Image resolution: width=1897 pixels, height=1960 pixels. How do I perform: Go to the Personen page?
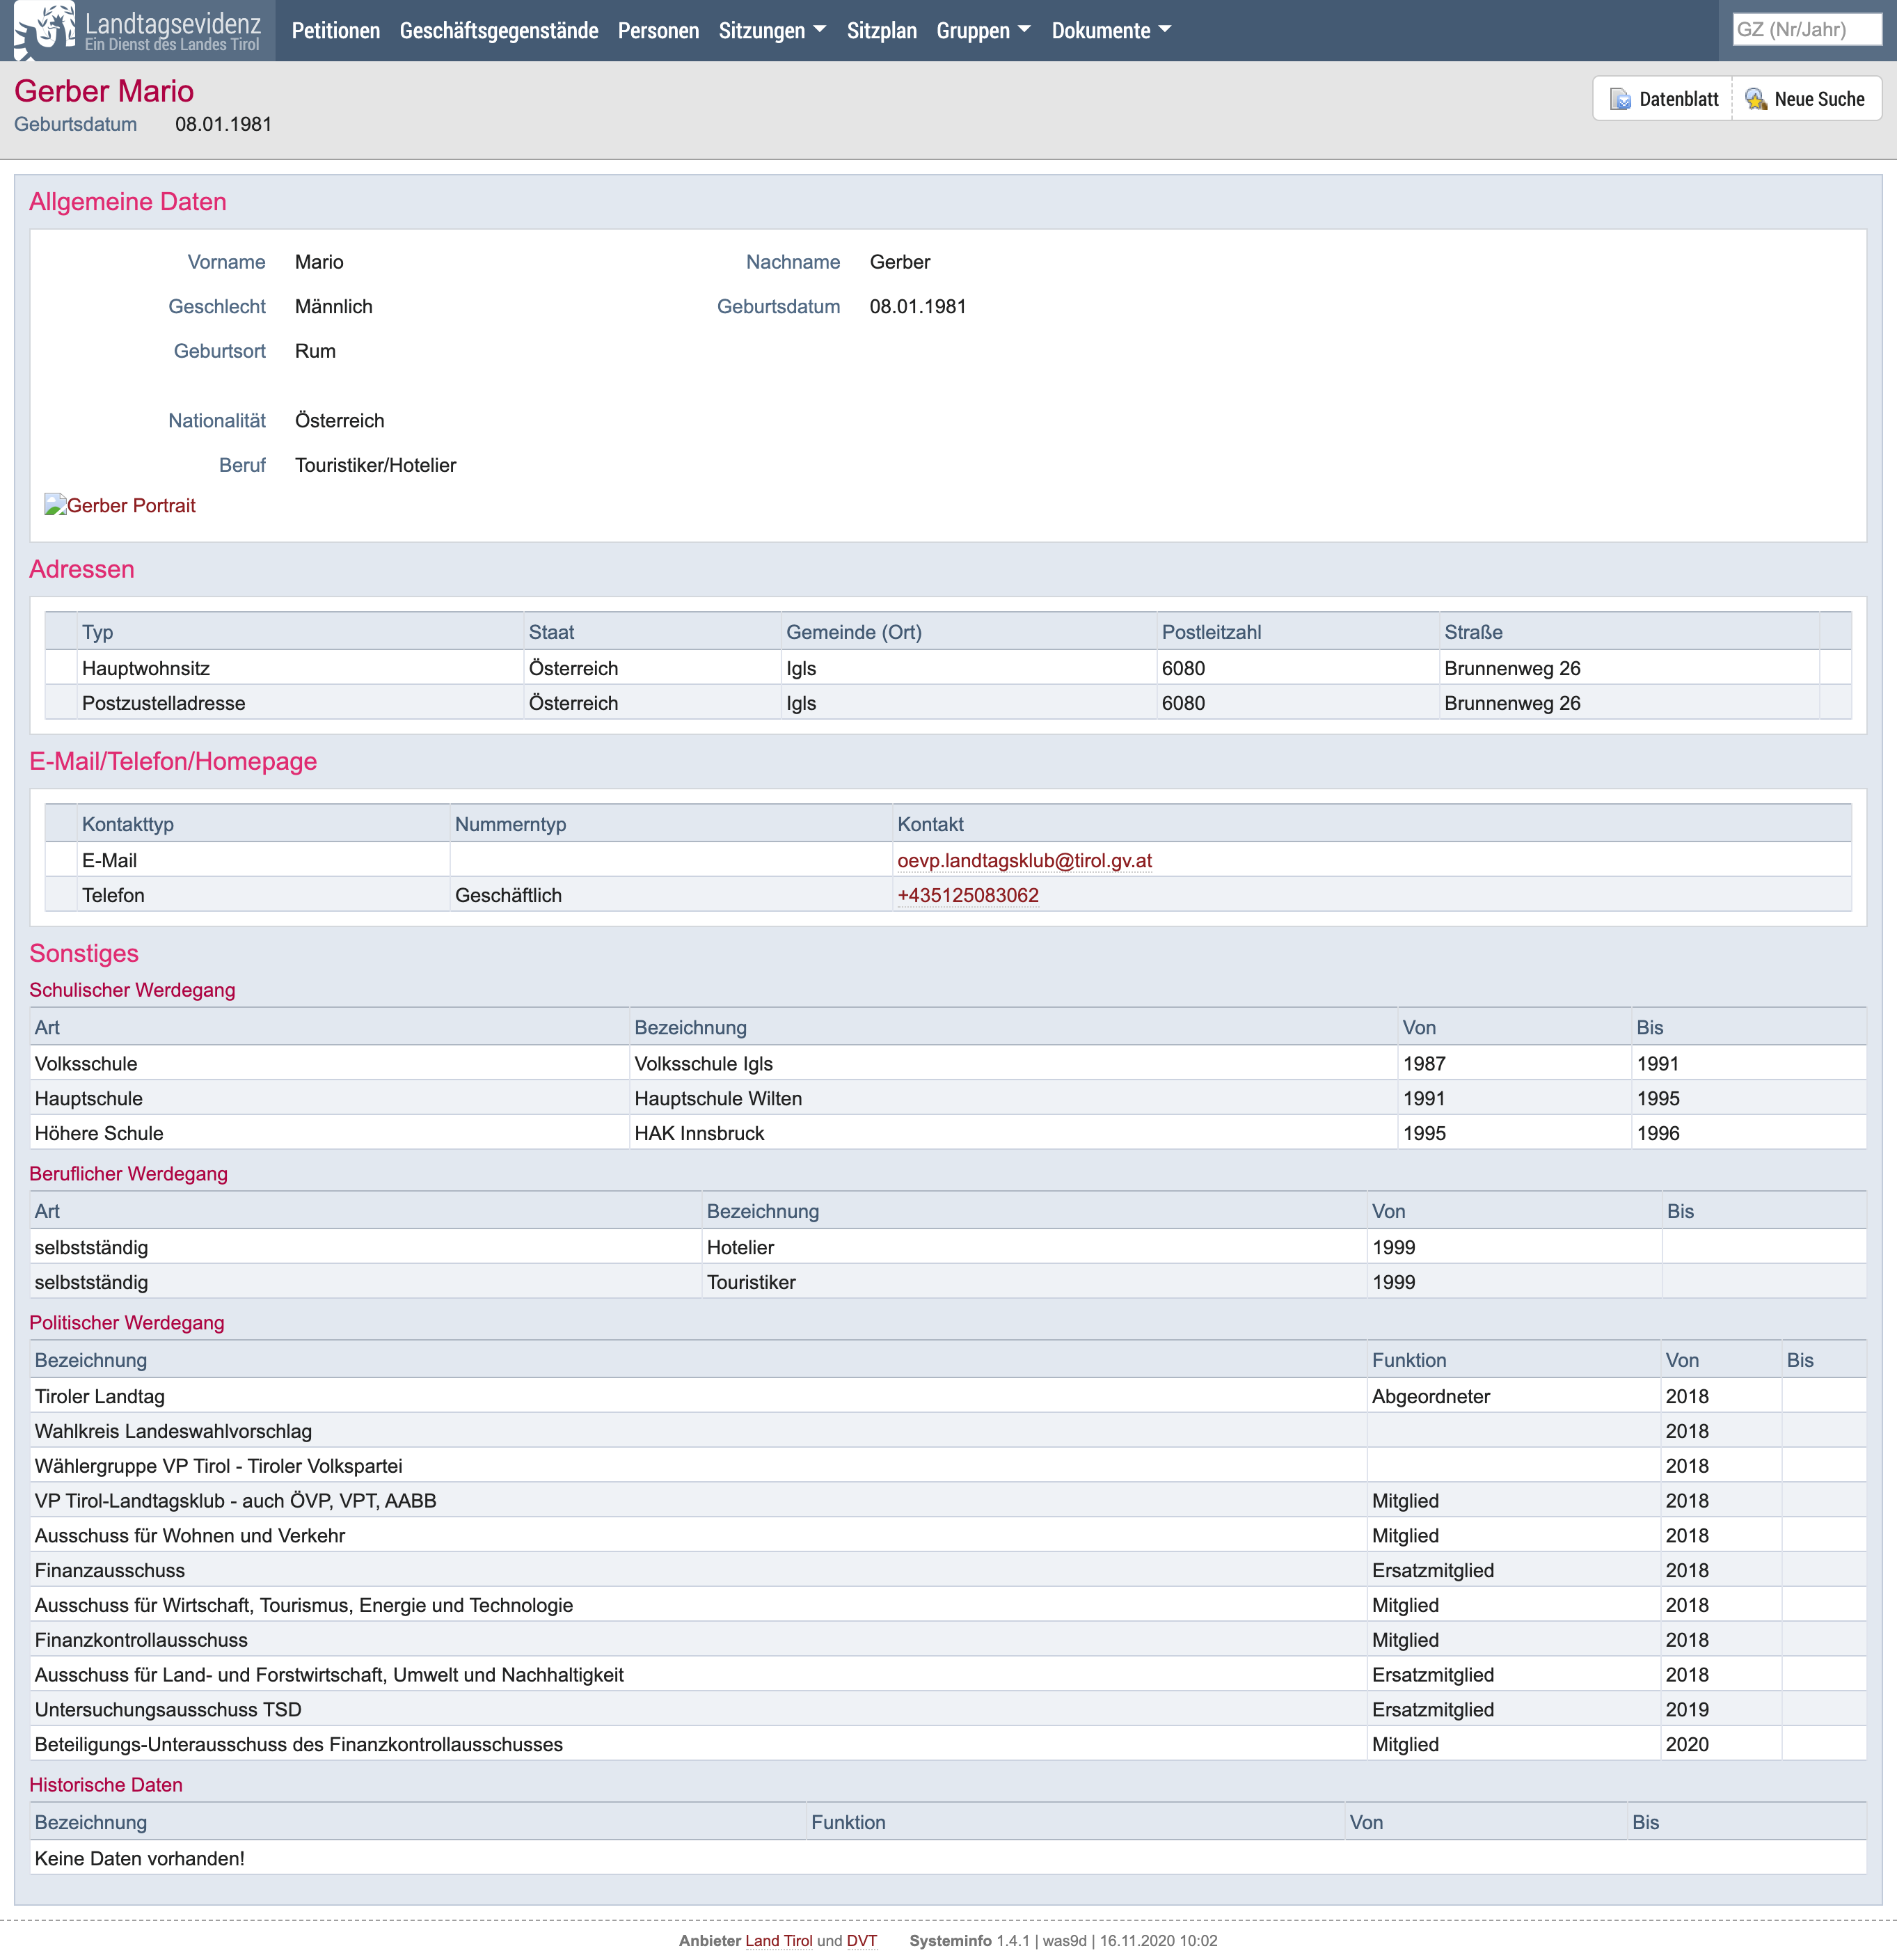pyautogui.click(x=658, y=30)
